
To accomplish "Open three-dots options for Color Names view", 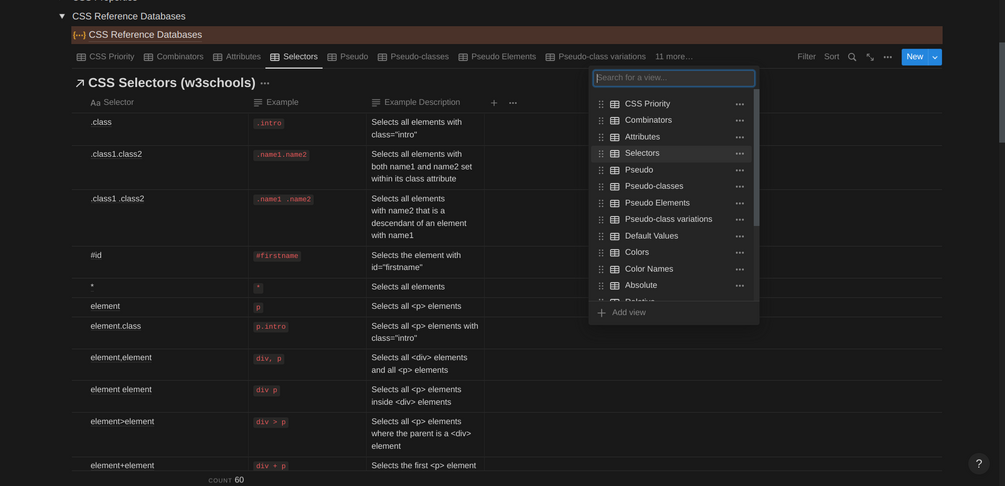I will (x=740, y=269).
